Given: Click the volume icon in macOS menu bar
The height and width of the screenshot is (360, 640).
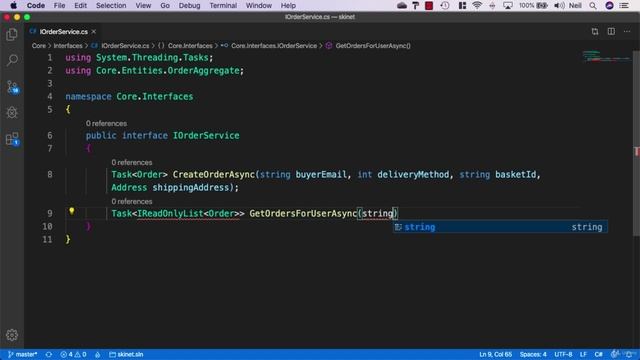Looking at the screenshot, I should pos(559,5).
